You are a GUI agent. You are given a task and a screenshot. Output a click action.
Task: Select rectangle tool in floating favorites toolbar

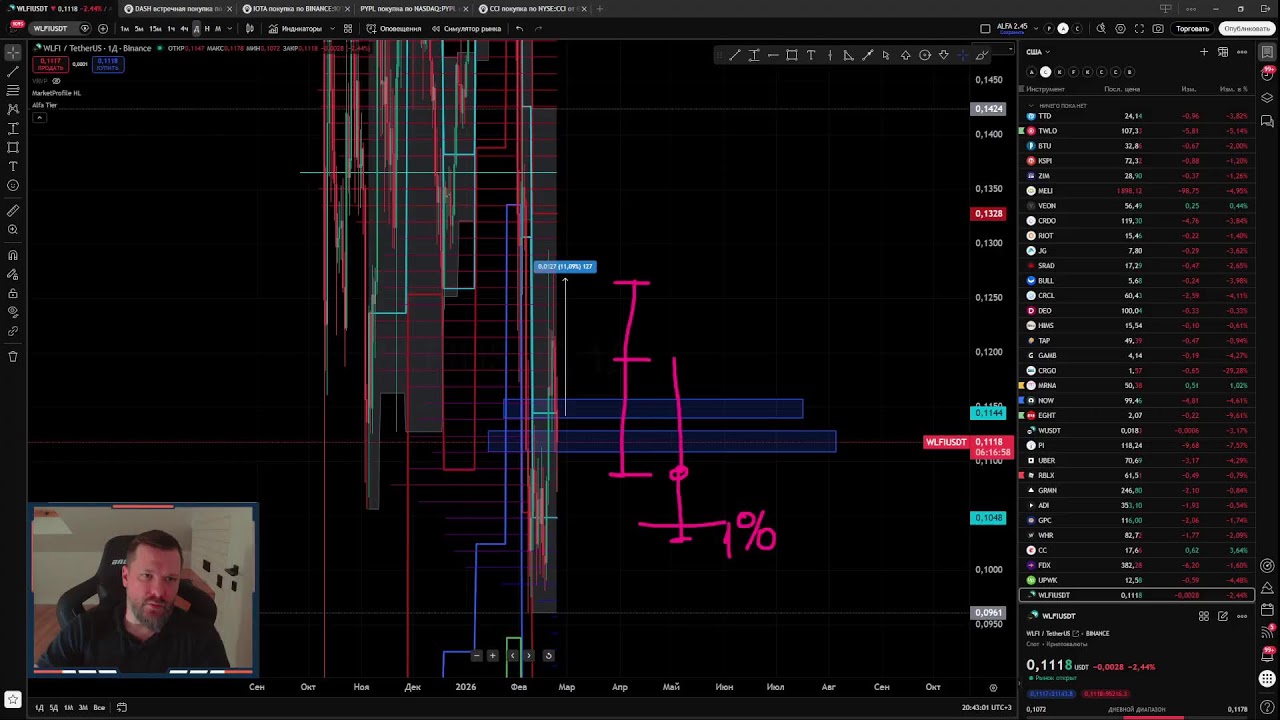(x=792, y=55)
